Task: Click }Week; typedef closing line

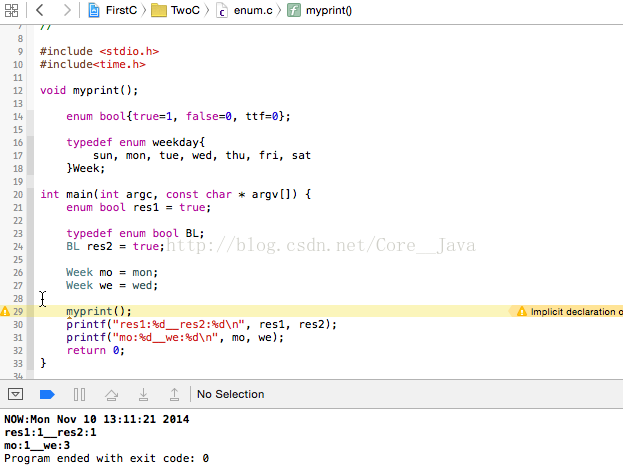Action: [x=85, y=169]
